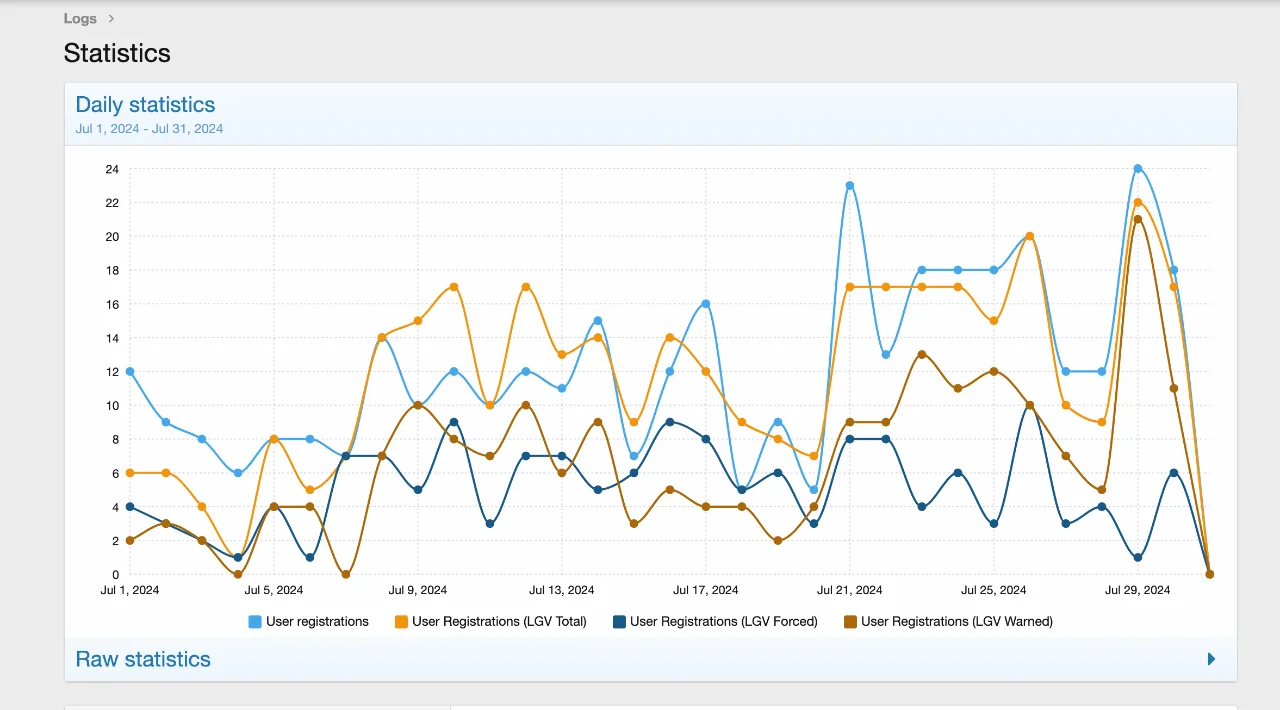Click the Statistics page title

point(117,53)
